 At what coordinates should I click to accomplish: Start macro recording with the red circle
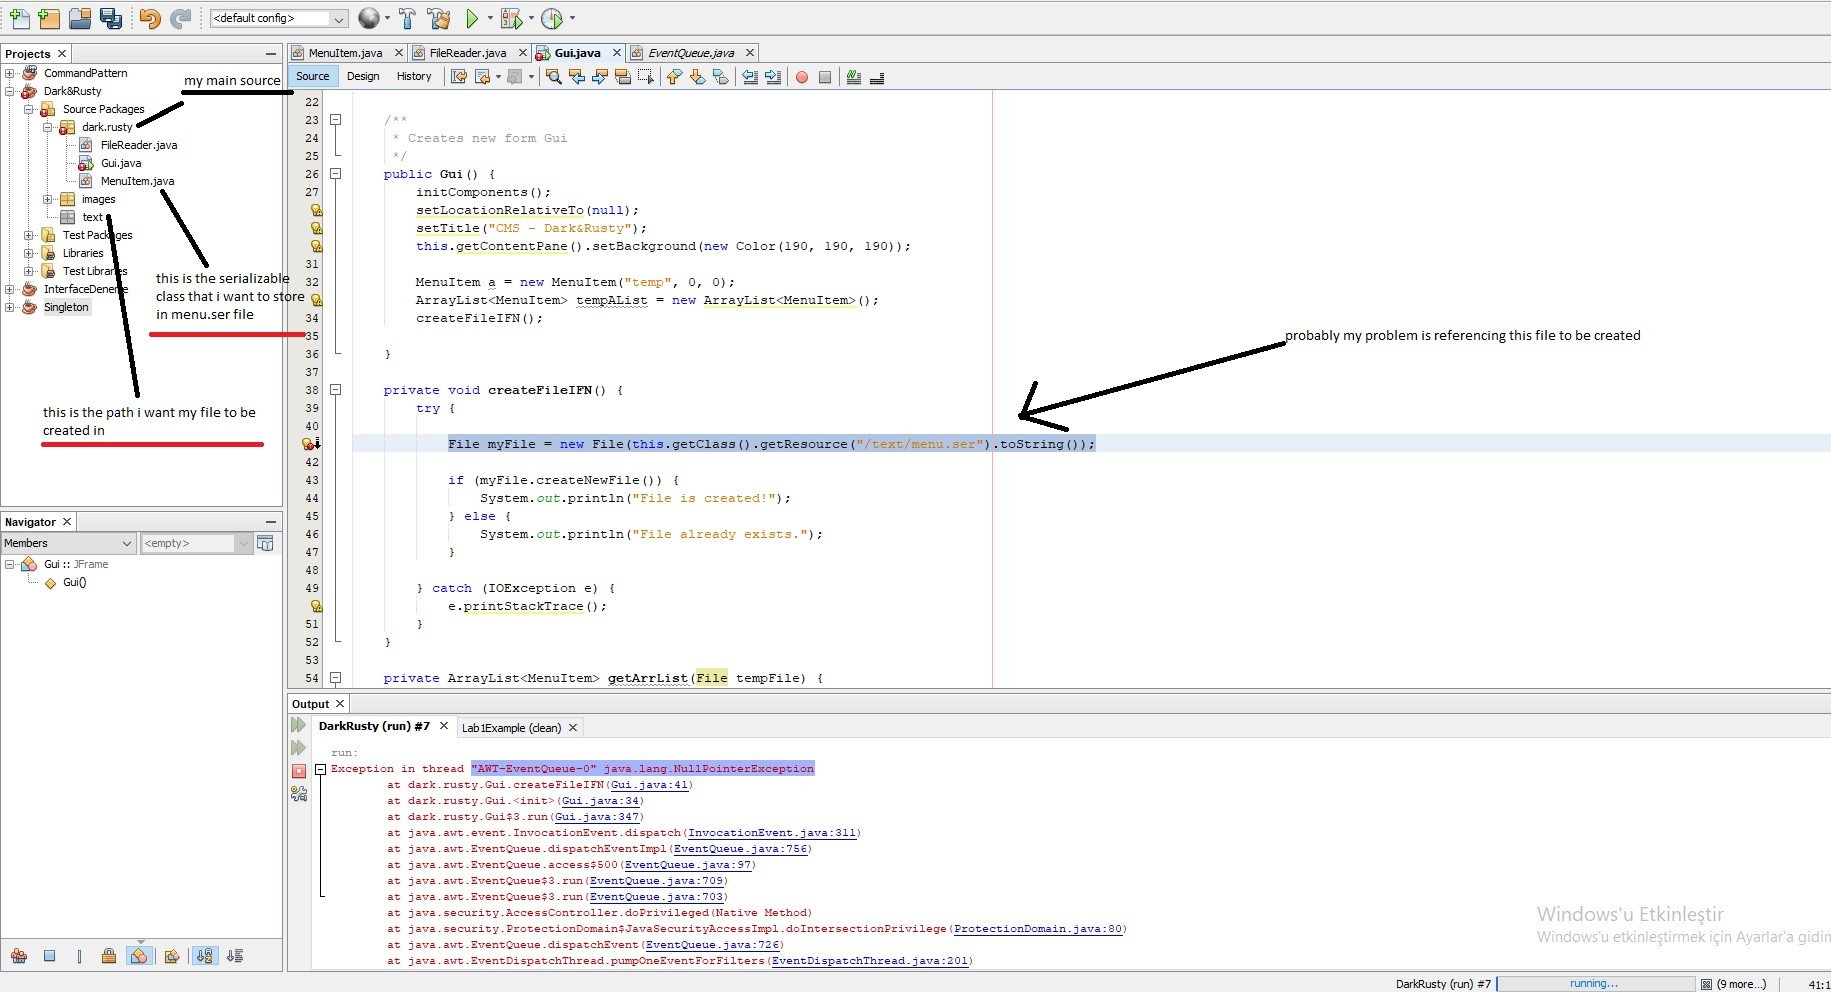802,77
